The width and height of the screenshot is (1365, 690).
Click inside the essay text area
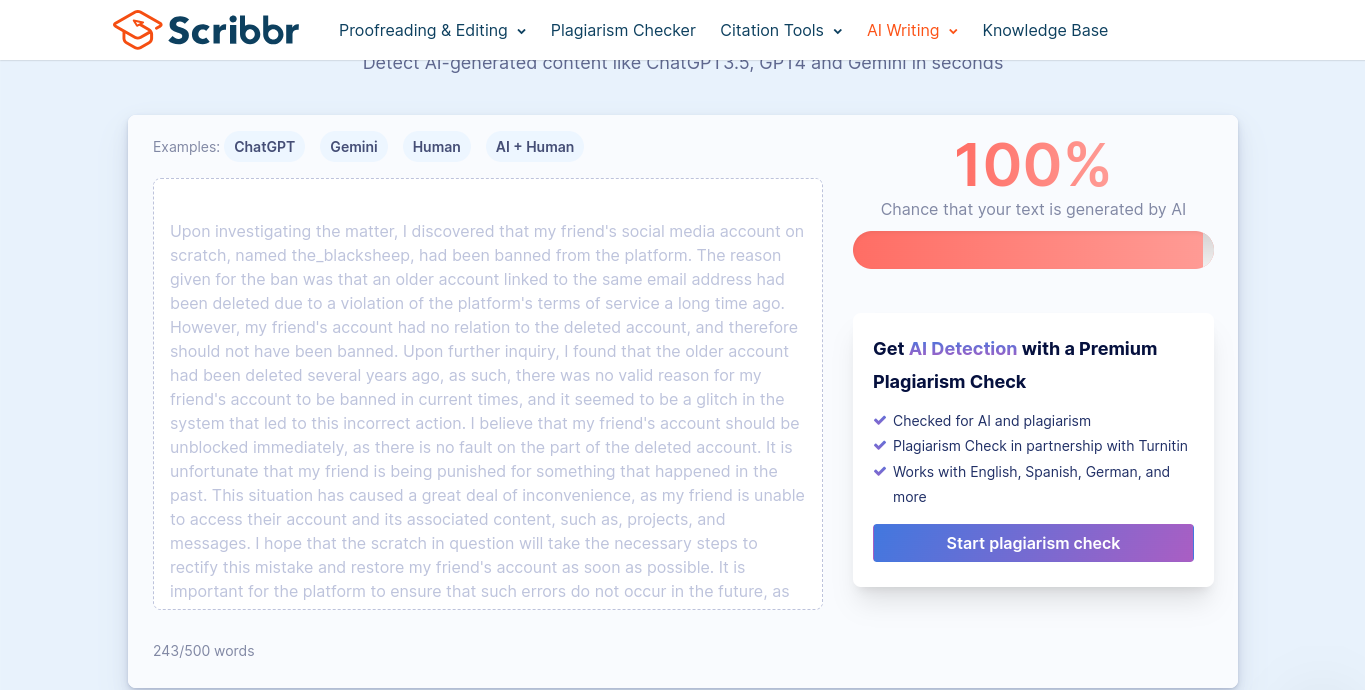pyautogui.click(x=488, y=400)
